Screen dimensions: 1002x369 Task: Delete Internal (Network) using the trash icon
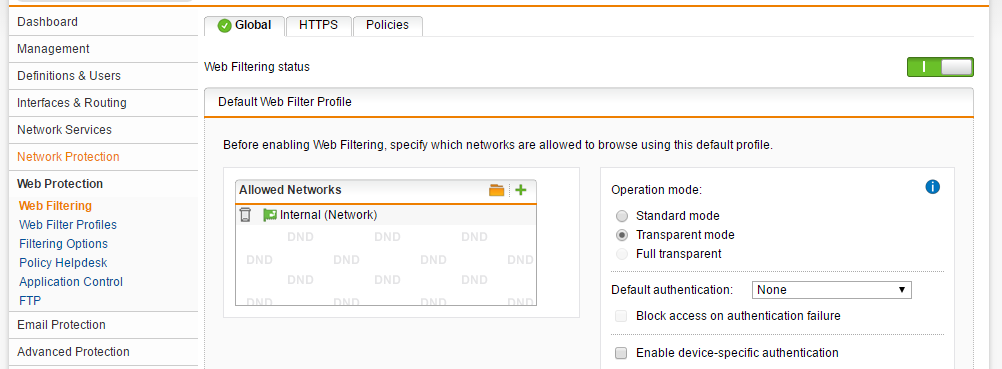245,215
